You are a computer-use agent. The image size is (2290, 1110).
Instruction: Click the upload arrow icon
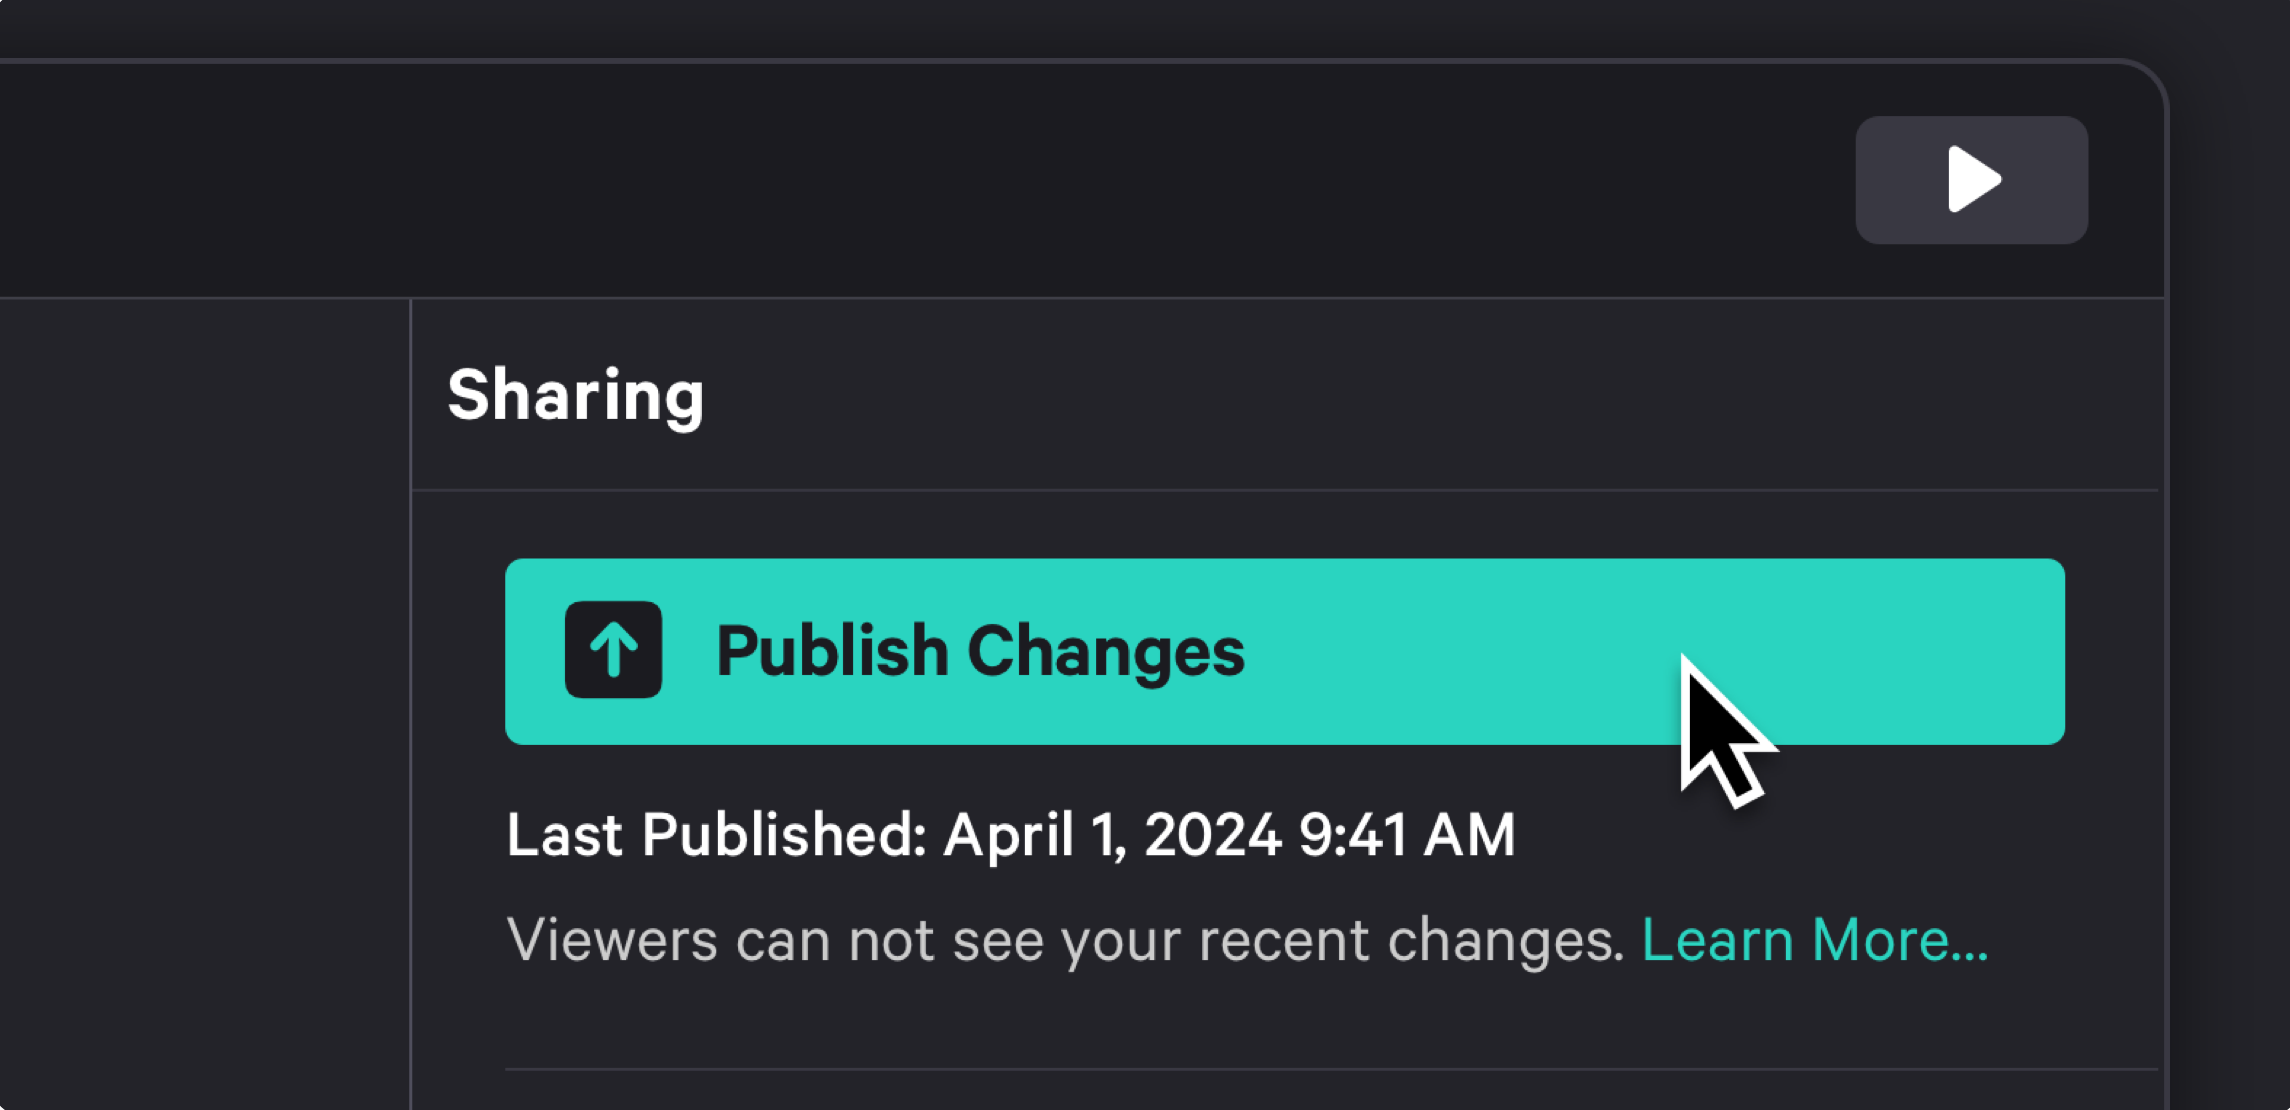tap(613, 650)
